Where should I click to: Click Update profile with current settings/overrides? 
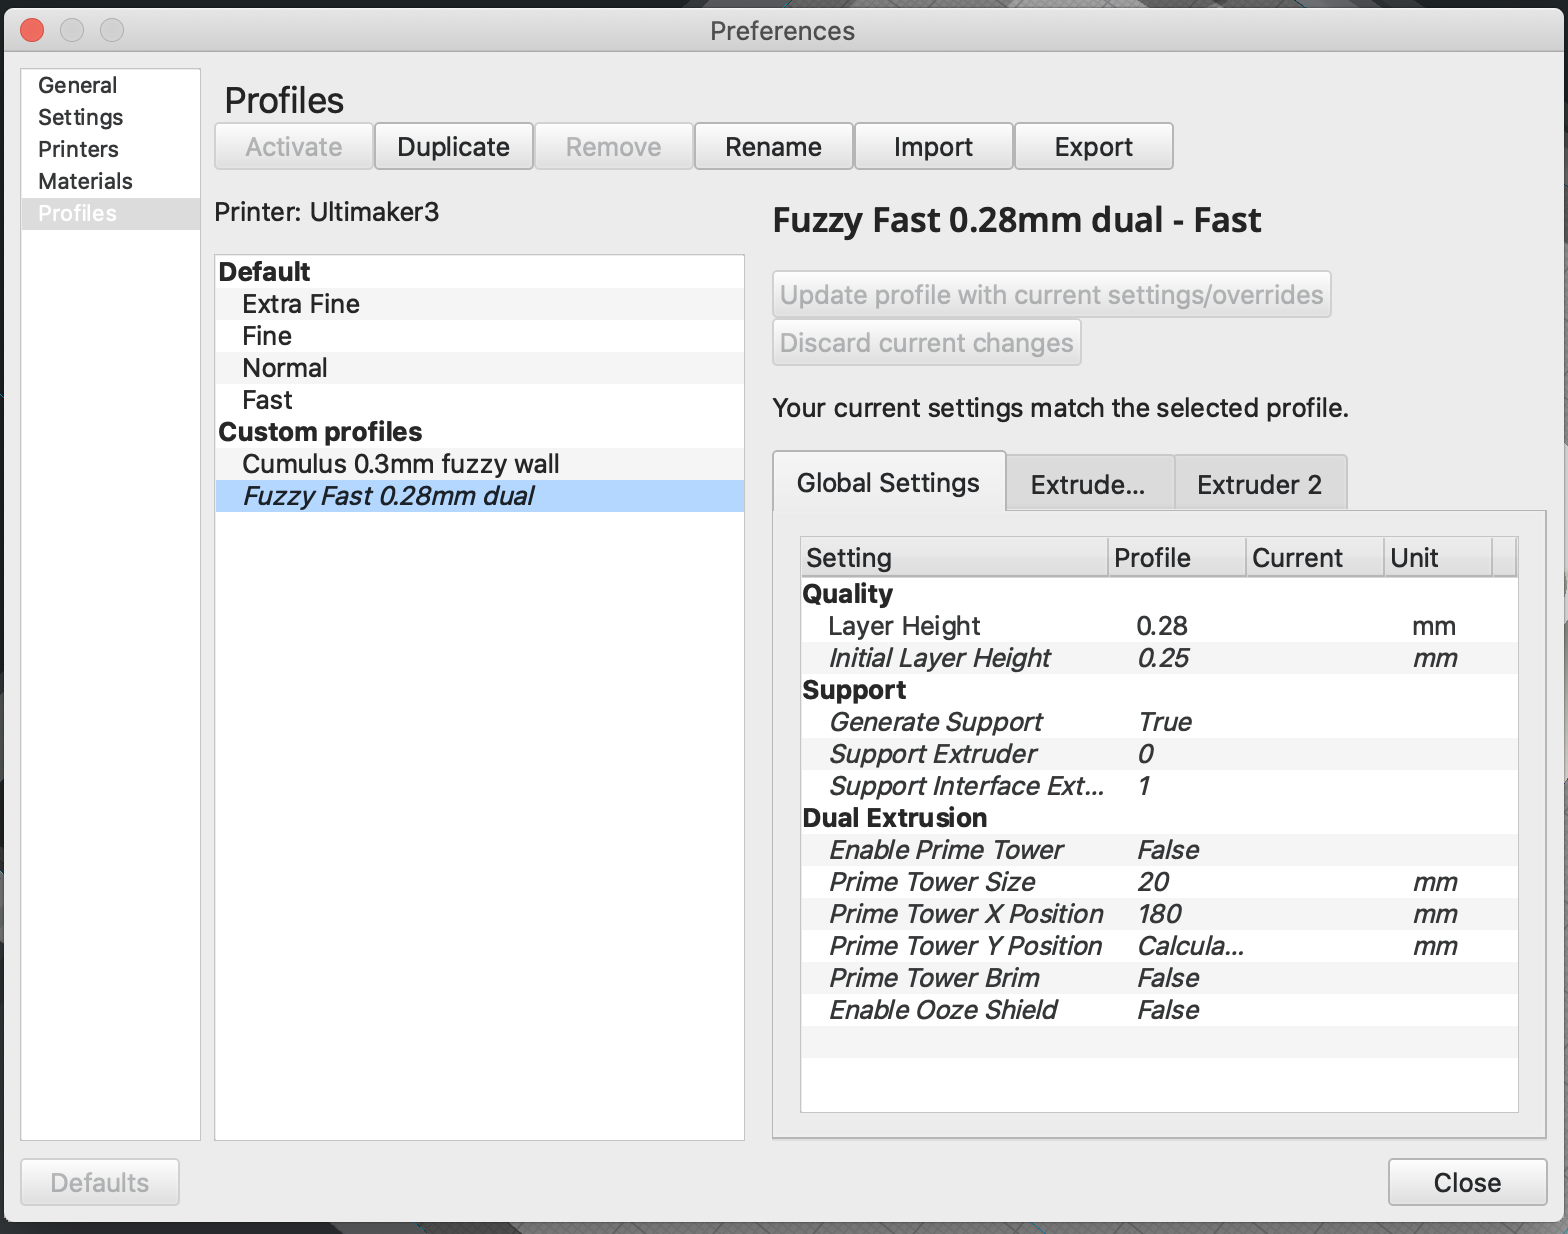point(1052,295)
